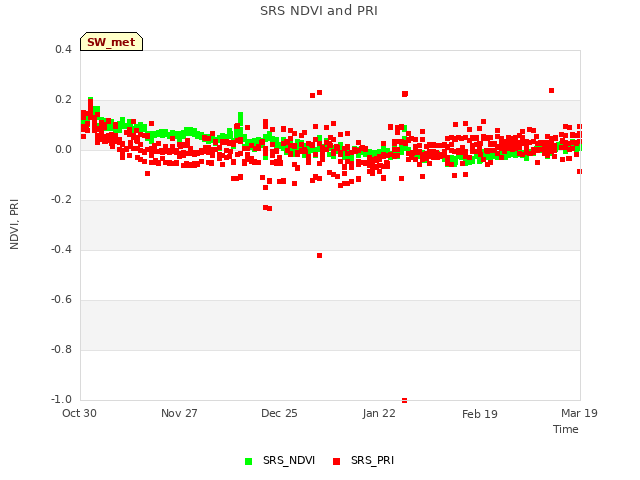The image size is (640, 480).
Task: Select the PRI outlier point near -0.42
Action: (320, 256)
